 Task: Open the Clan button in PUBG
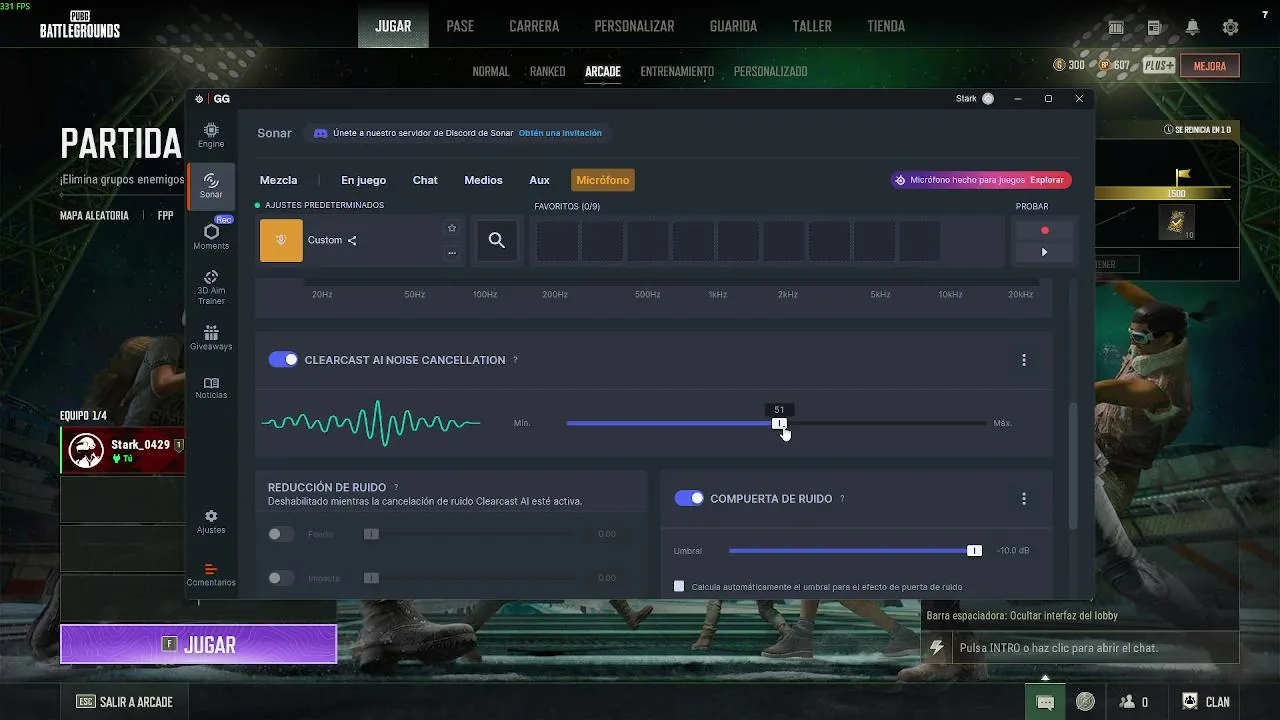(x=1206, y=702)
